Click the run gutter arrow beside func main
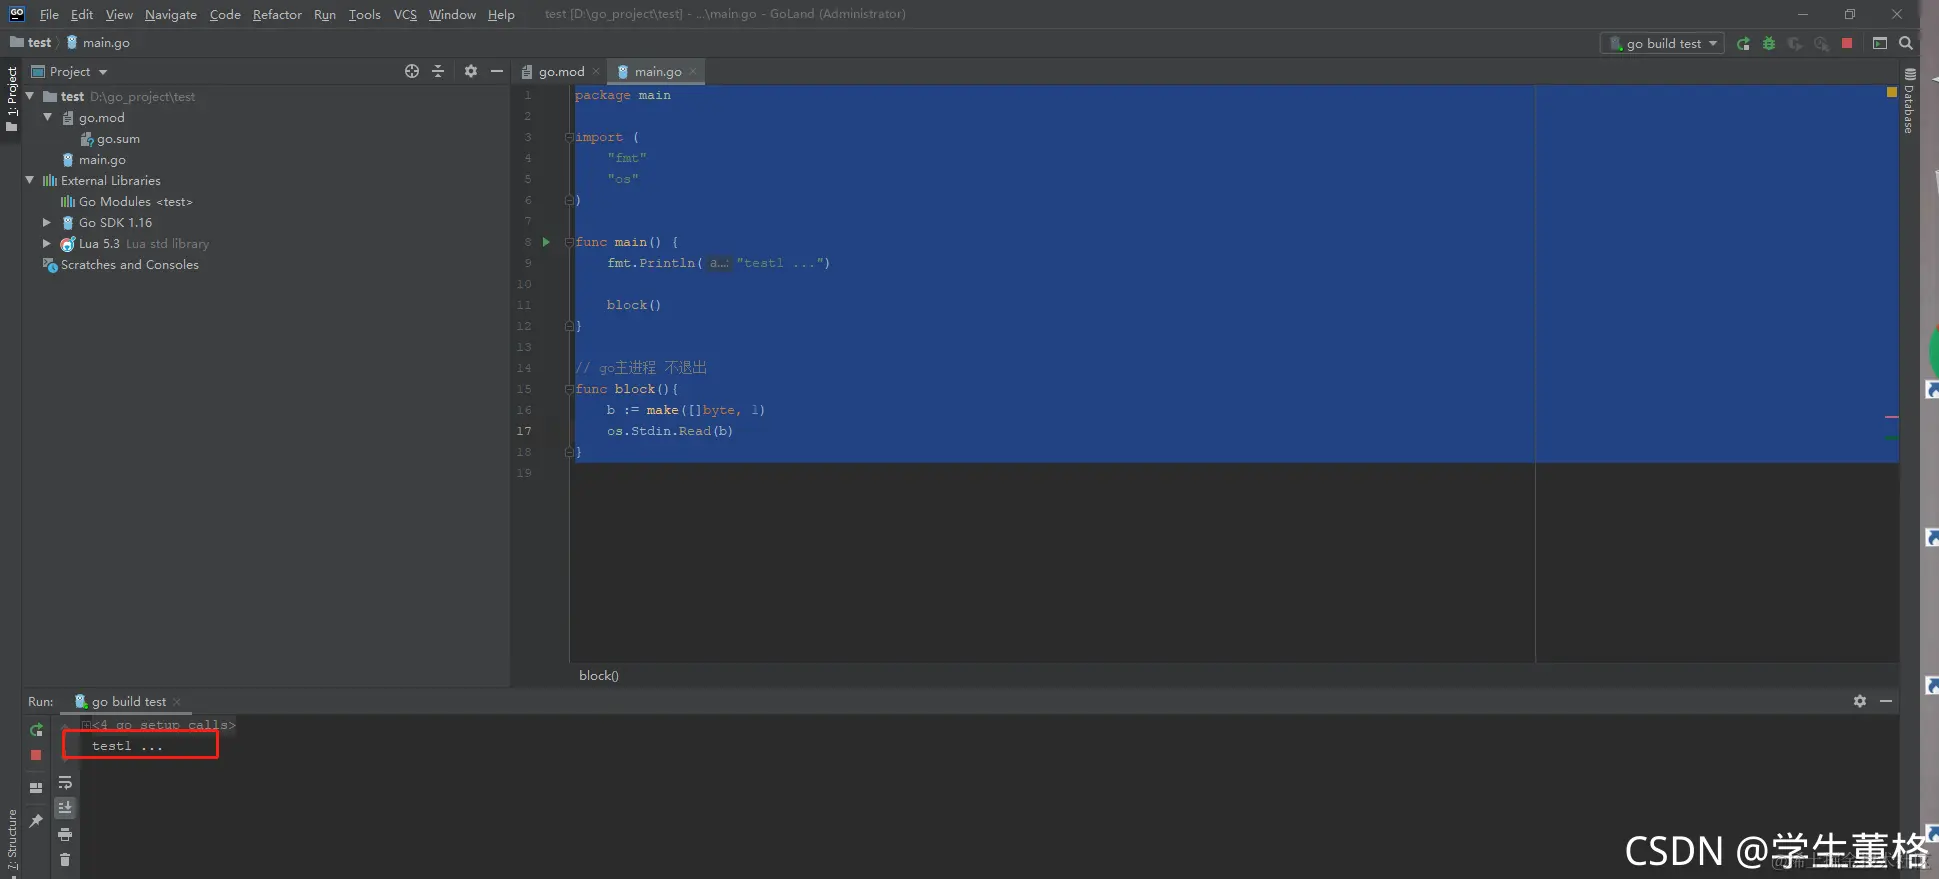Screen dimensions: 1939x879 546,242
